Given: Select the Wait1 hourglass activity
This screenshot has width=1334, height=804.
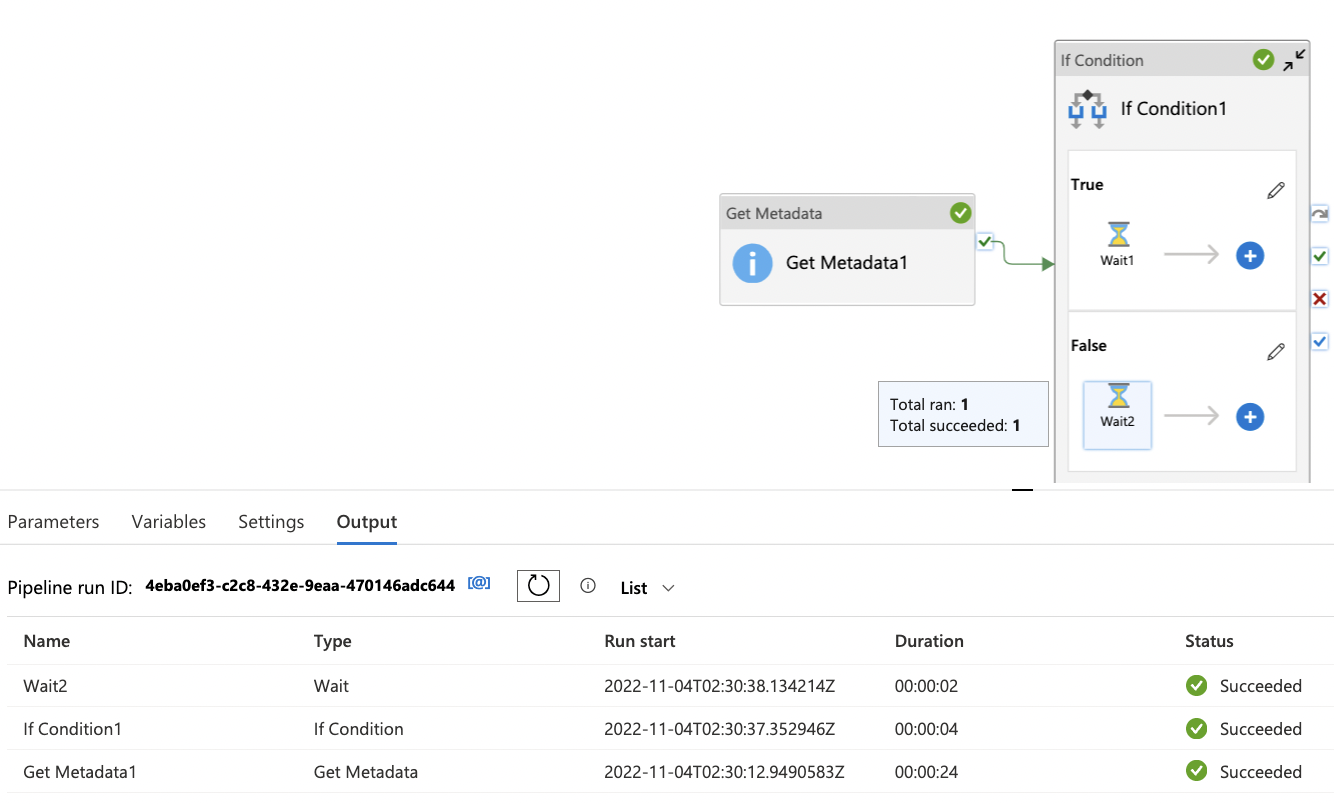Looking at the screenshot, I should pos(1118,235).
